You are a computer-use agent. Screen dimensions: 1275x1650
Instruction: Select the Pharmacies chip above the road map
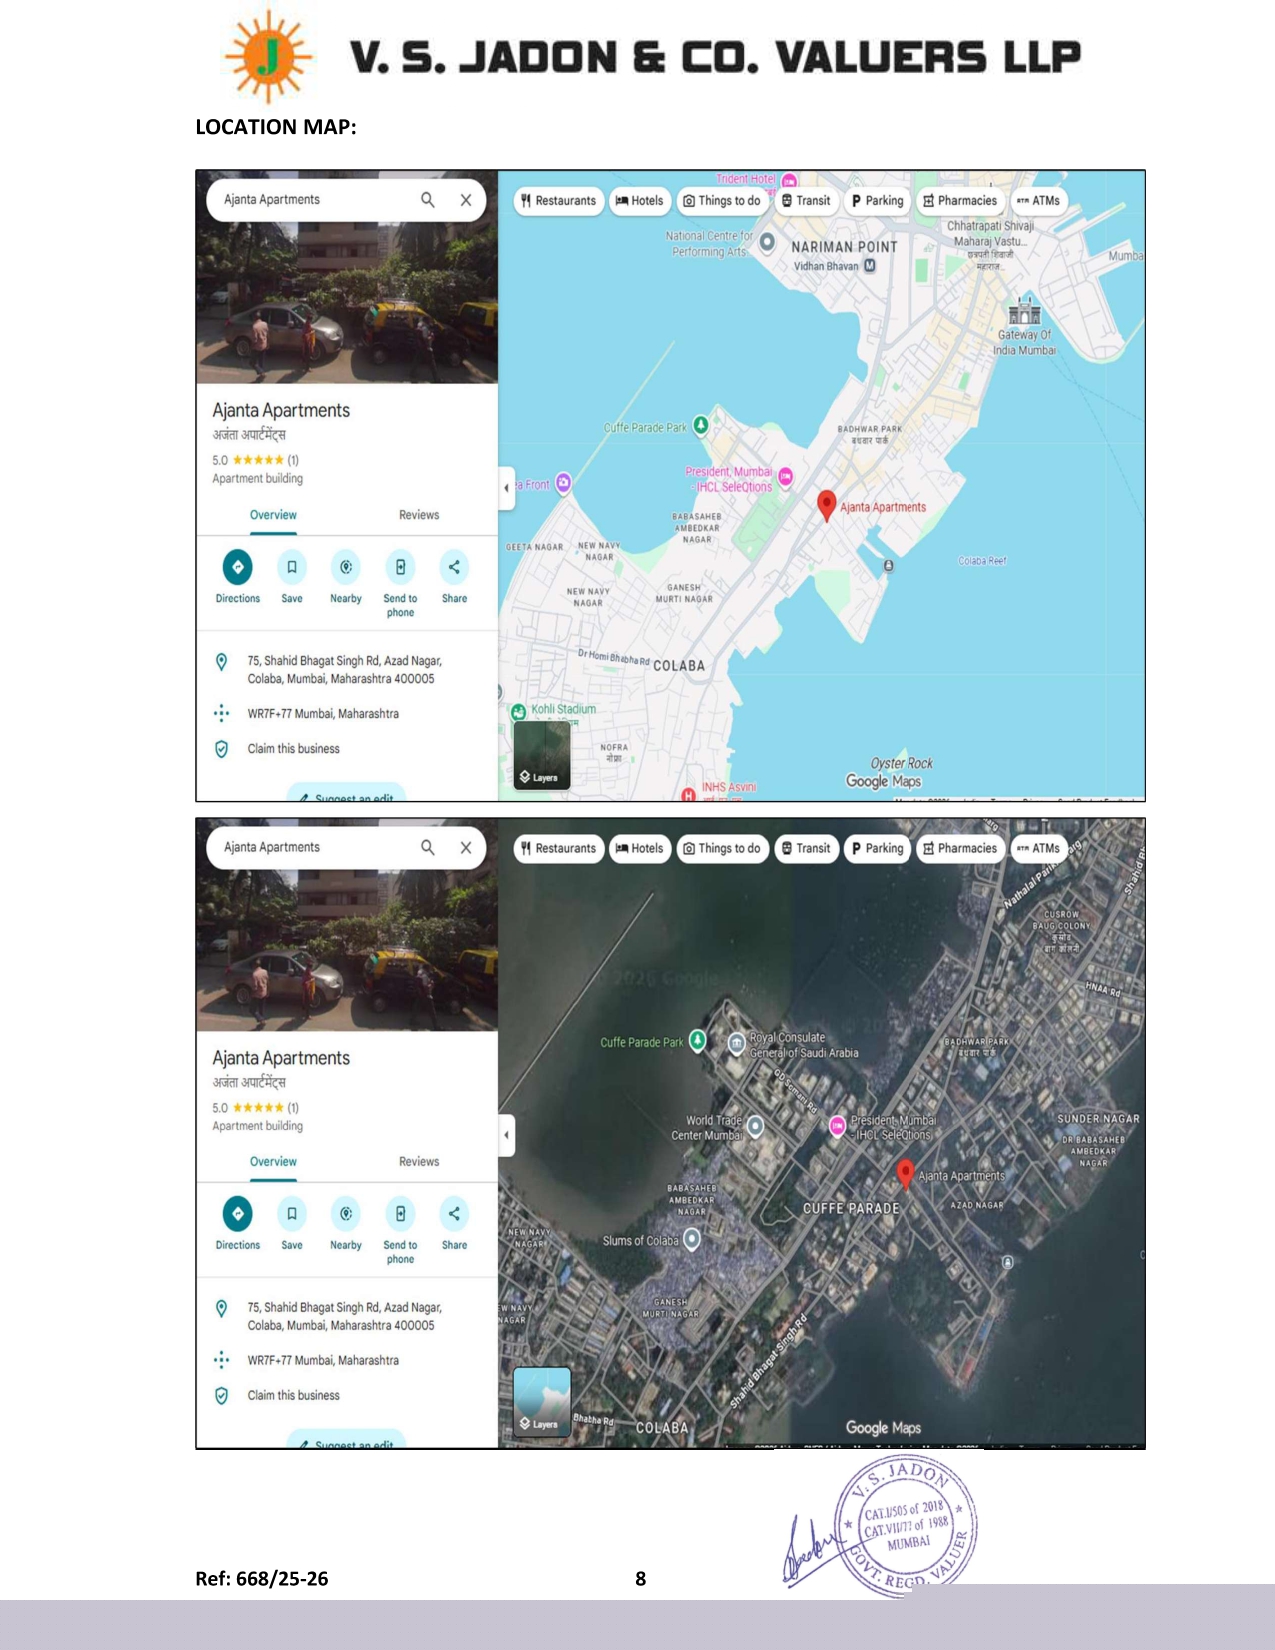960,201
